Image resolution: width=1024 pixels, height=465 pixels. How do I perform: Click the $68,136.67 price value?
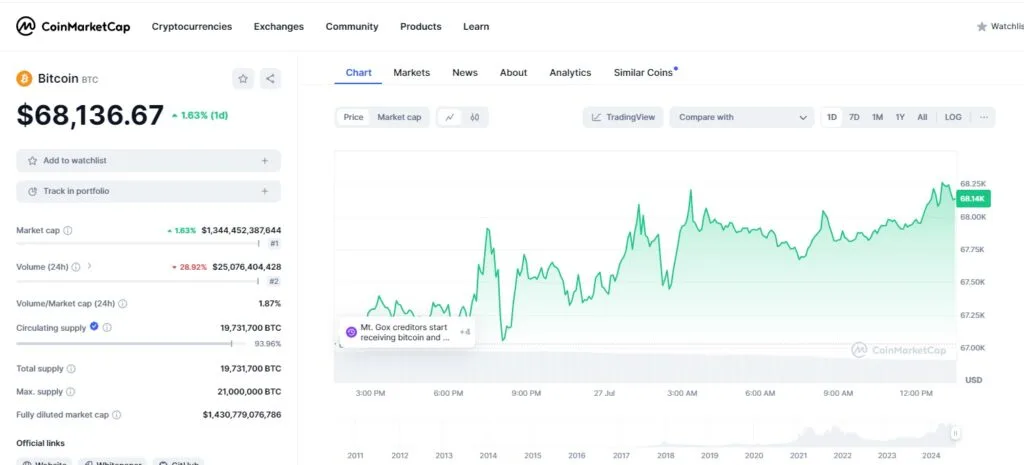tap(90, 115)
